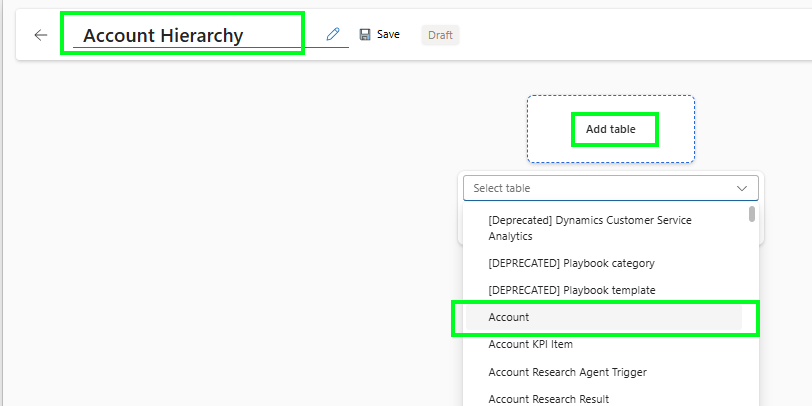The height and width of the screenshot is (406, 812).
Task: Click the Add table button
Action: pyautogui.click(x=611, y=129)
